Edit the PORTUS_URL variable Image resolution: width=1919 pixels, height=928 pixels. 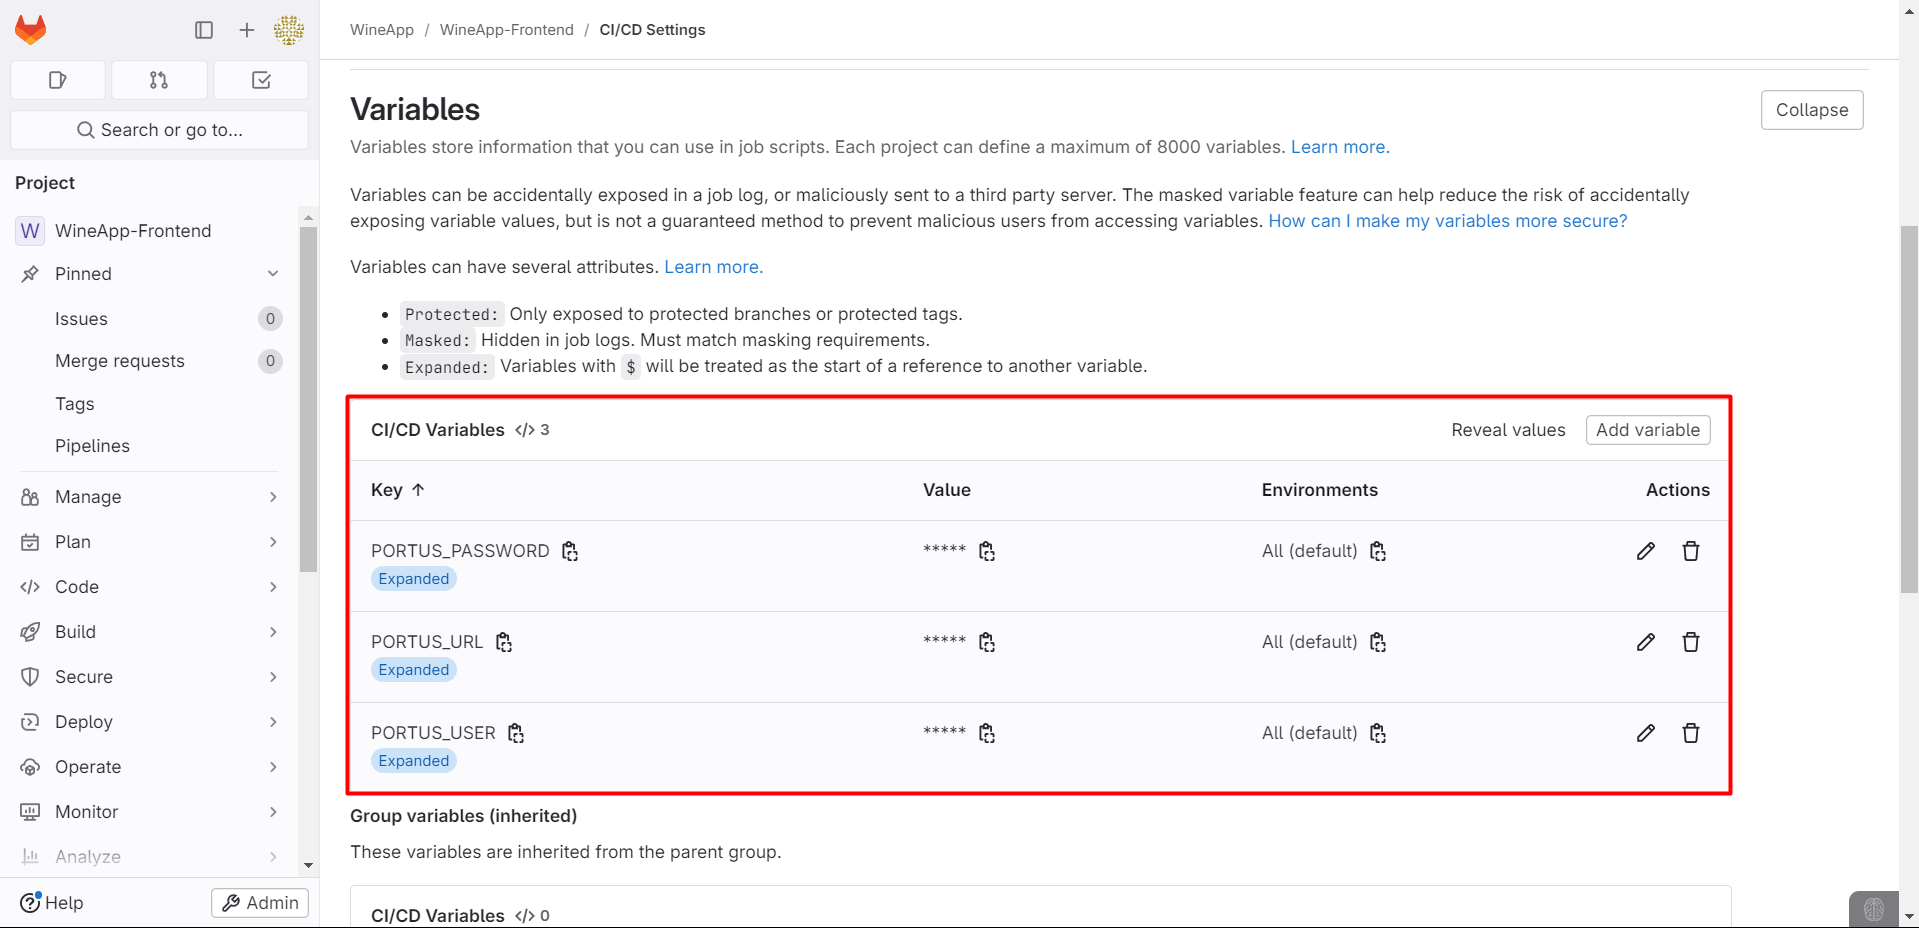pos(1645,642)
